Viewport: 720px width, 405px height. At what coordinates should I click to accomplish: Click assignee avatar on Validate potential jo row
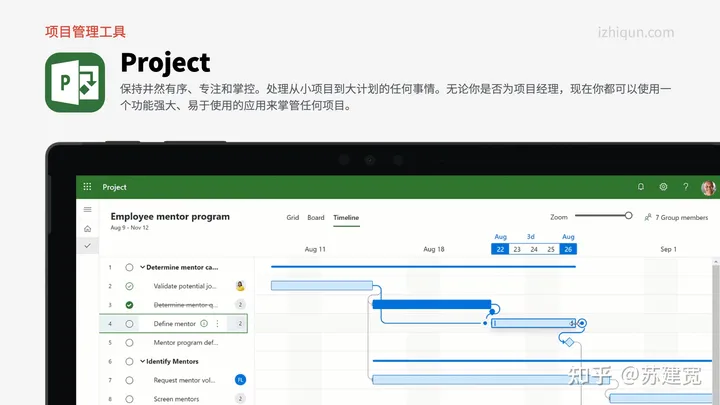coord(240,286)
